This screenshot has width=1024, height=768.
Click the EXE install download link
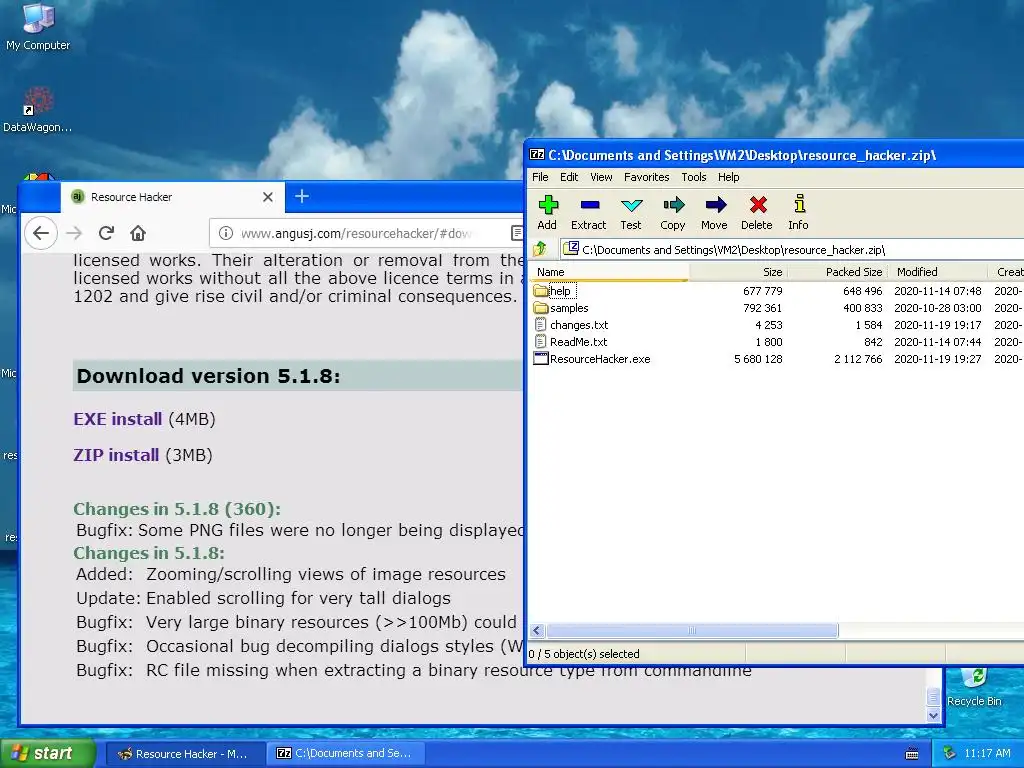point(118,419)
